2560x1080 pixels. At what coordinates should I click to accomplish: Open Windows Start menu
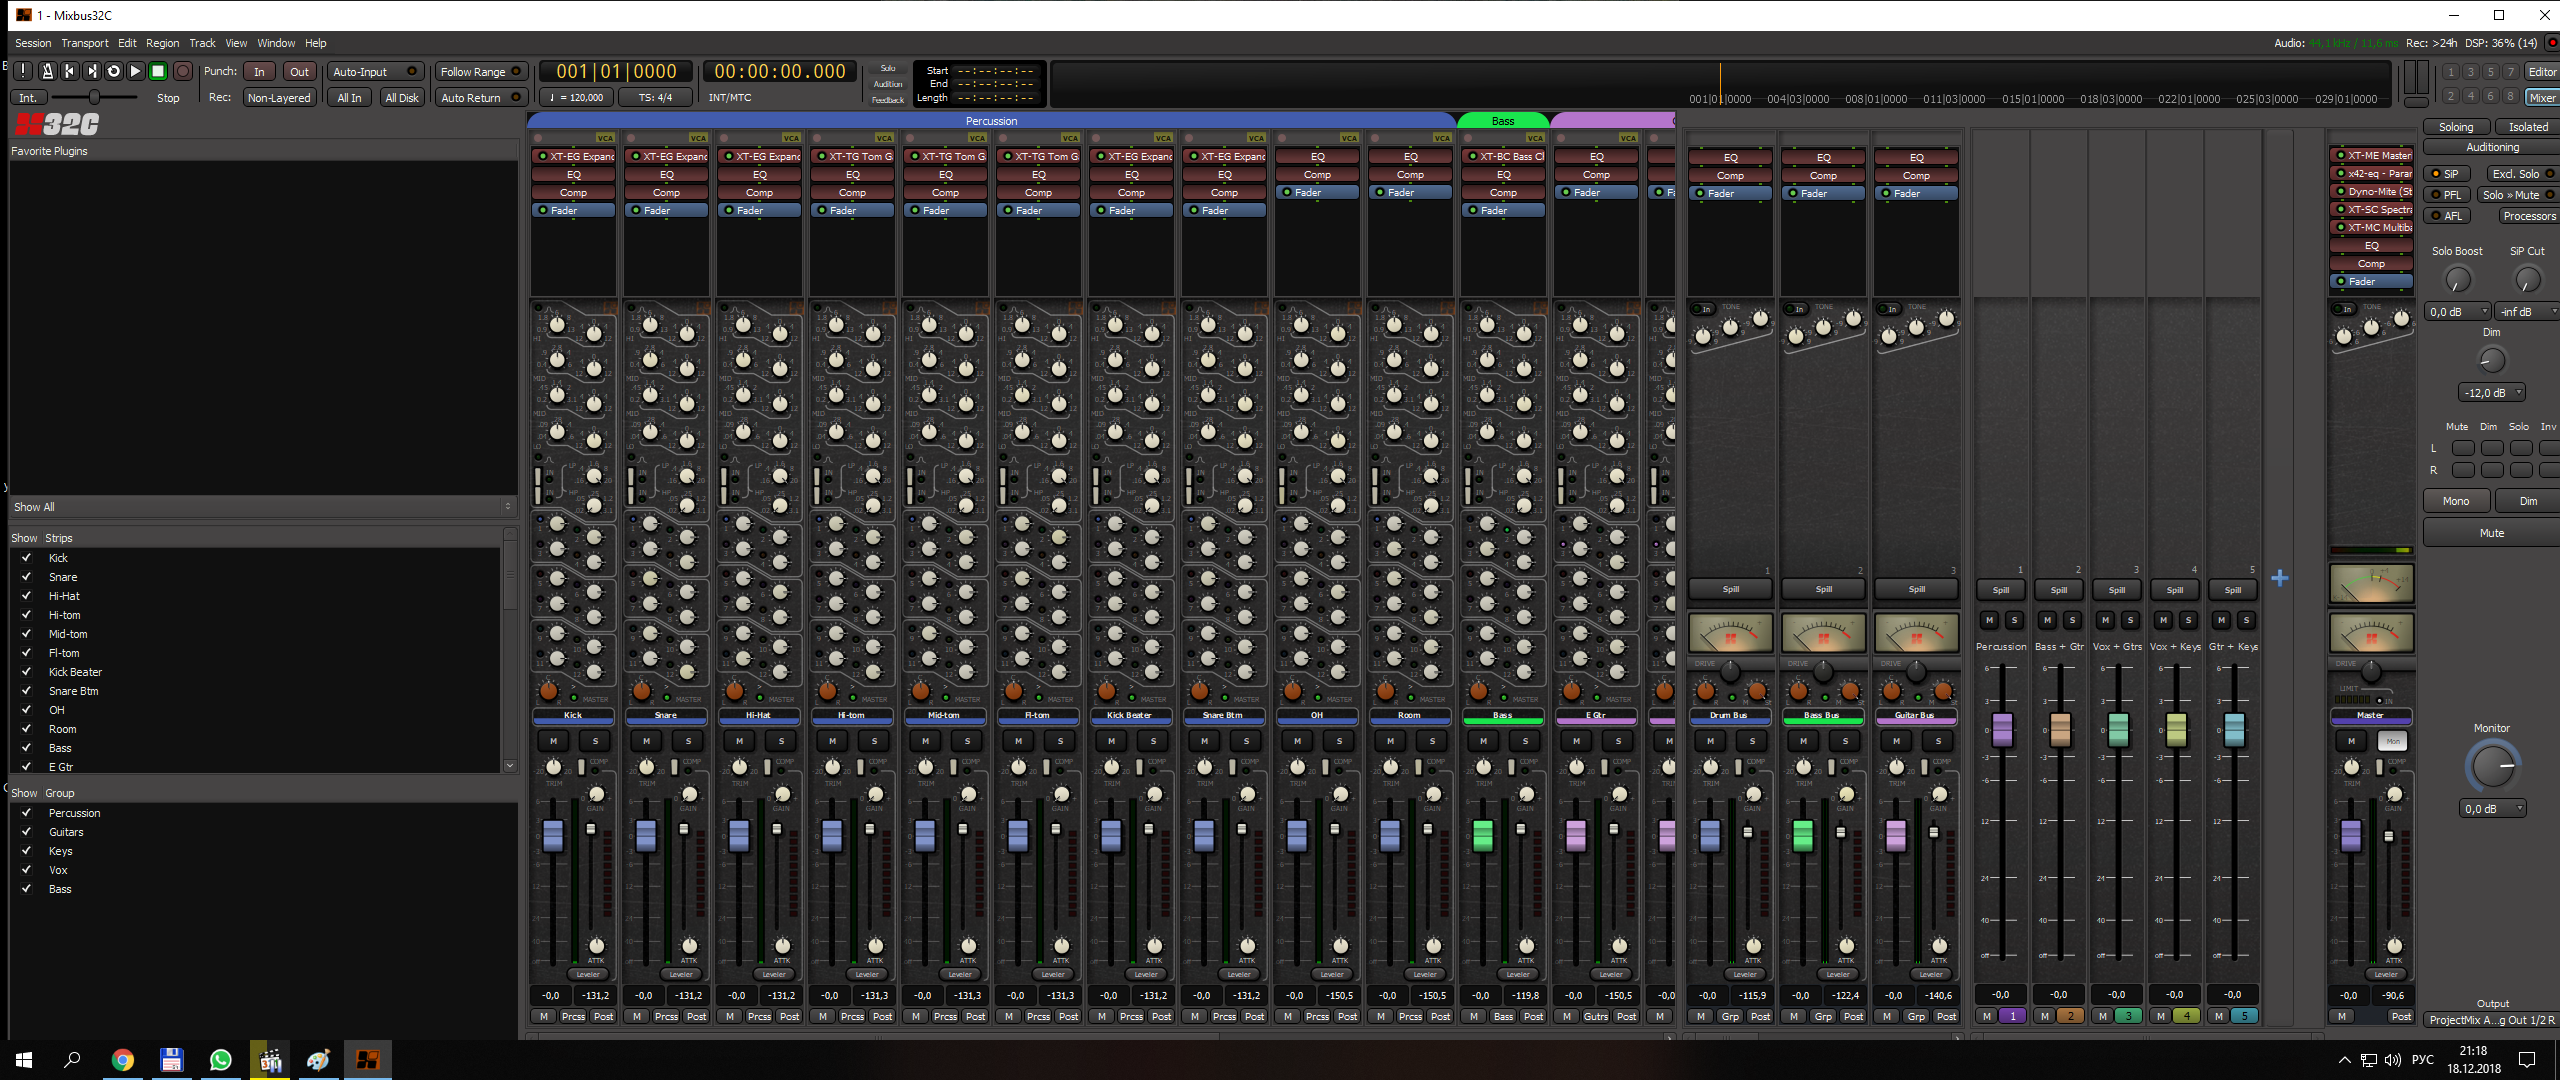[x=24, y=1060]
